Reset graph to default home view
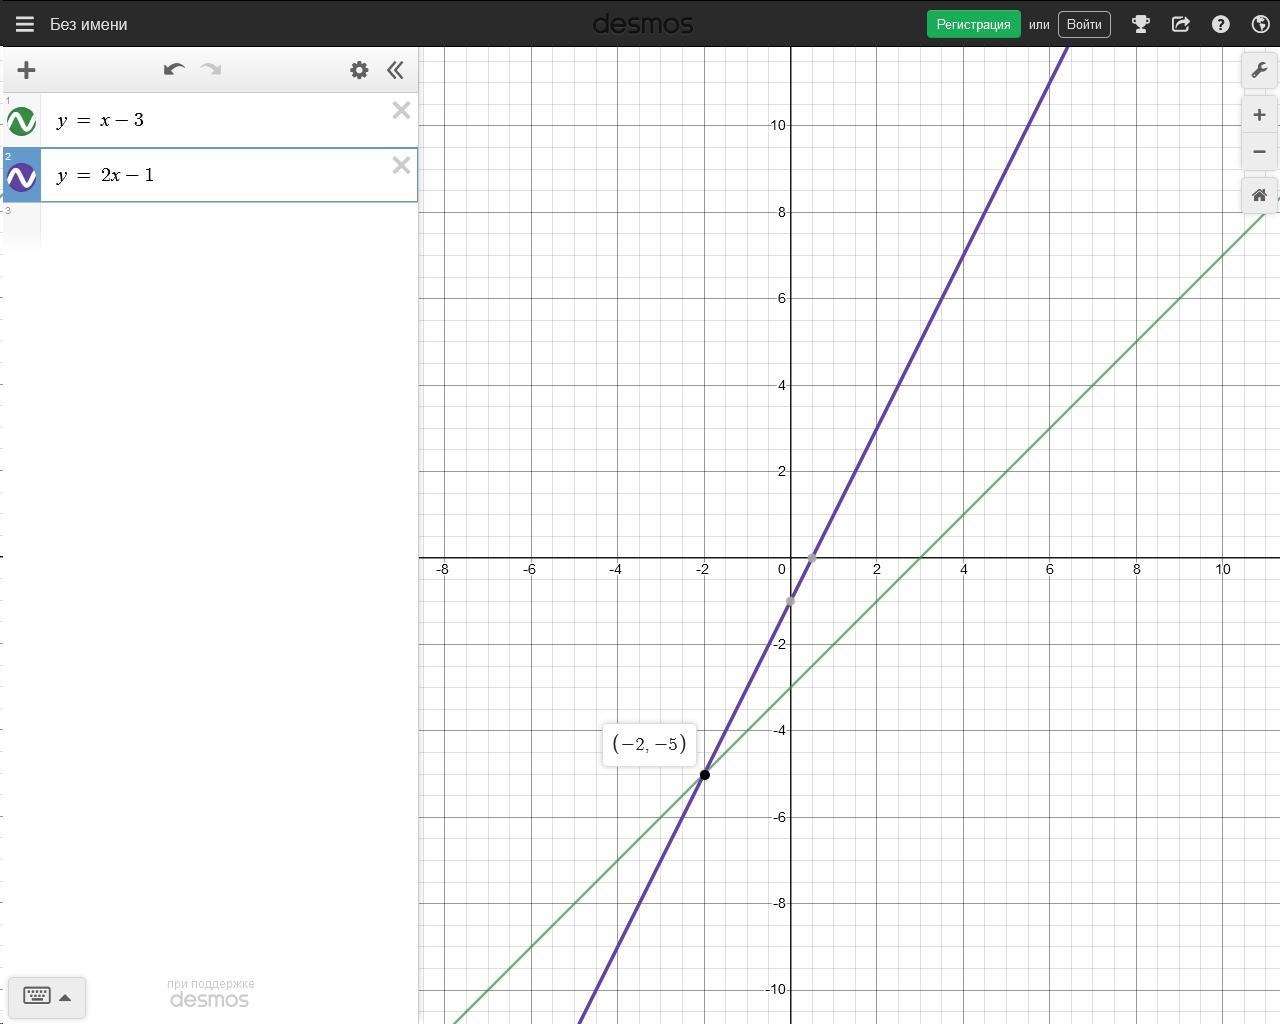This screenshot has width=1288, height=1024. (x=1259, y=196)
